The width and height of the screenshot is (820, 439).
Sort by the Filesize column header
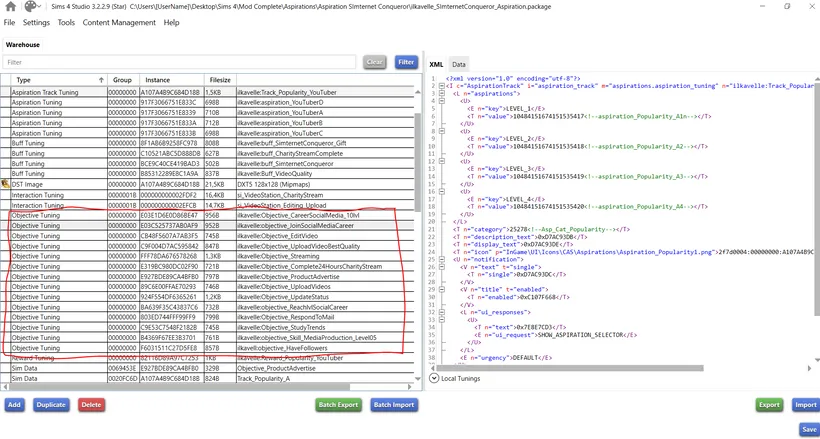pyautogui.click(x=220, y=80)
